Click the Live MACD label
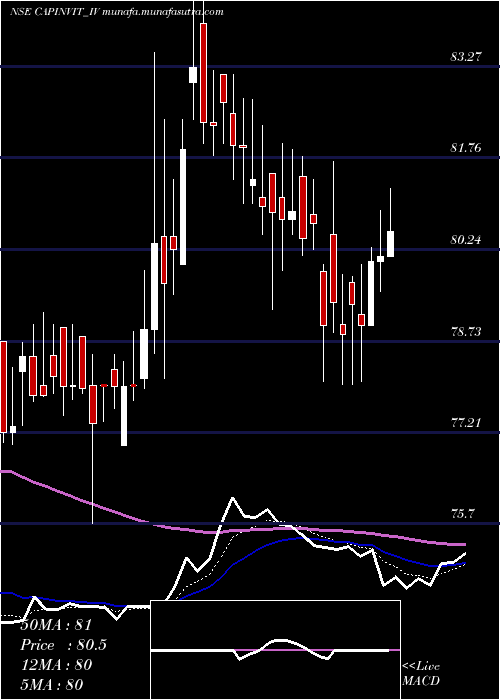The image size is (500, 700). click(421, 674)
